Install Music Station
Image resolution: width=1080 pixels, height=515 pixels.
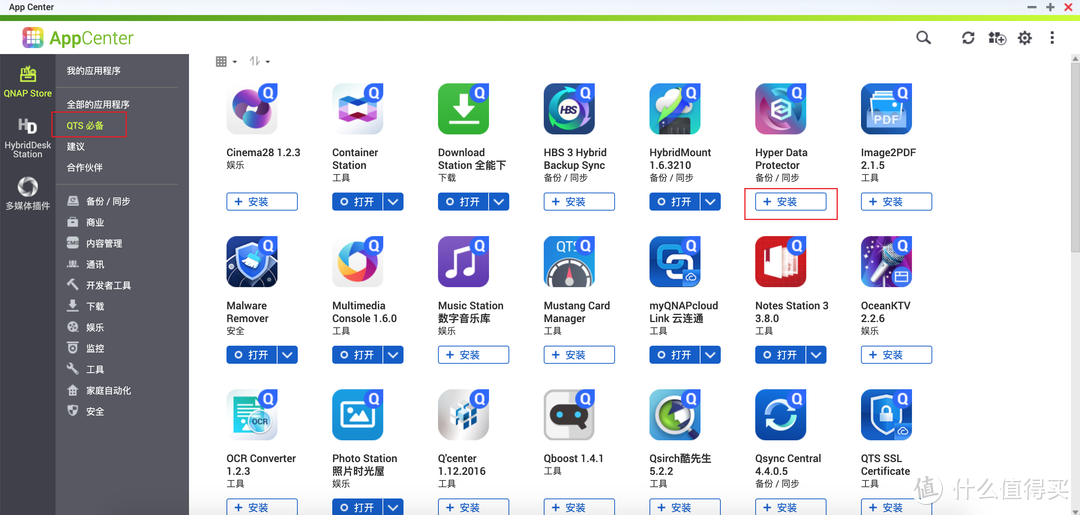tap(473, 355)
